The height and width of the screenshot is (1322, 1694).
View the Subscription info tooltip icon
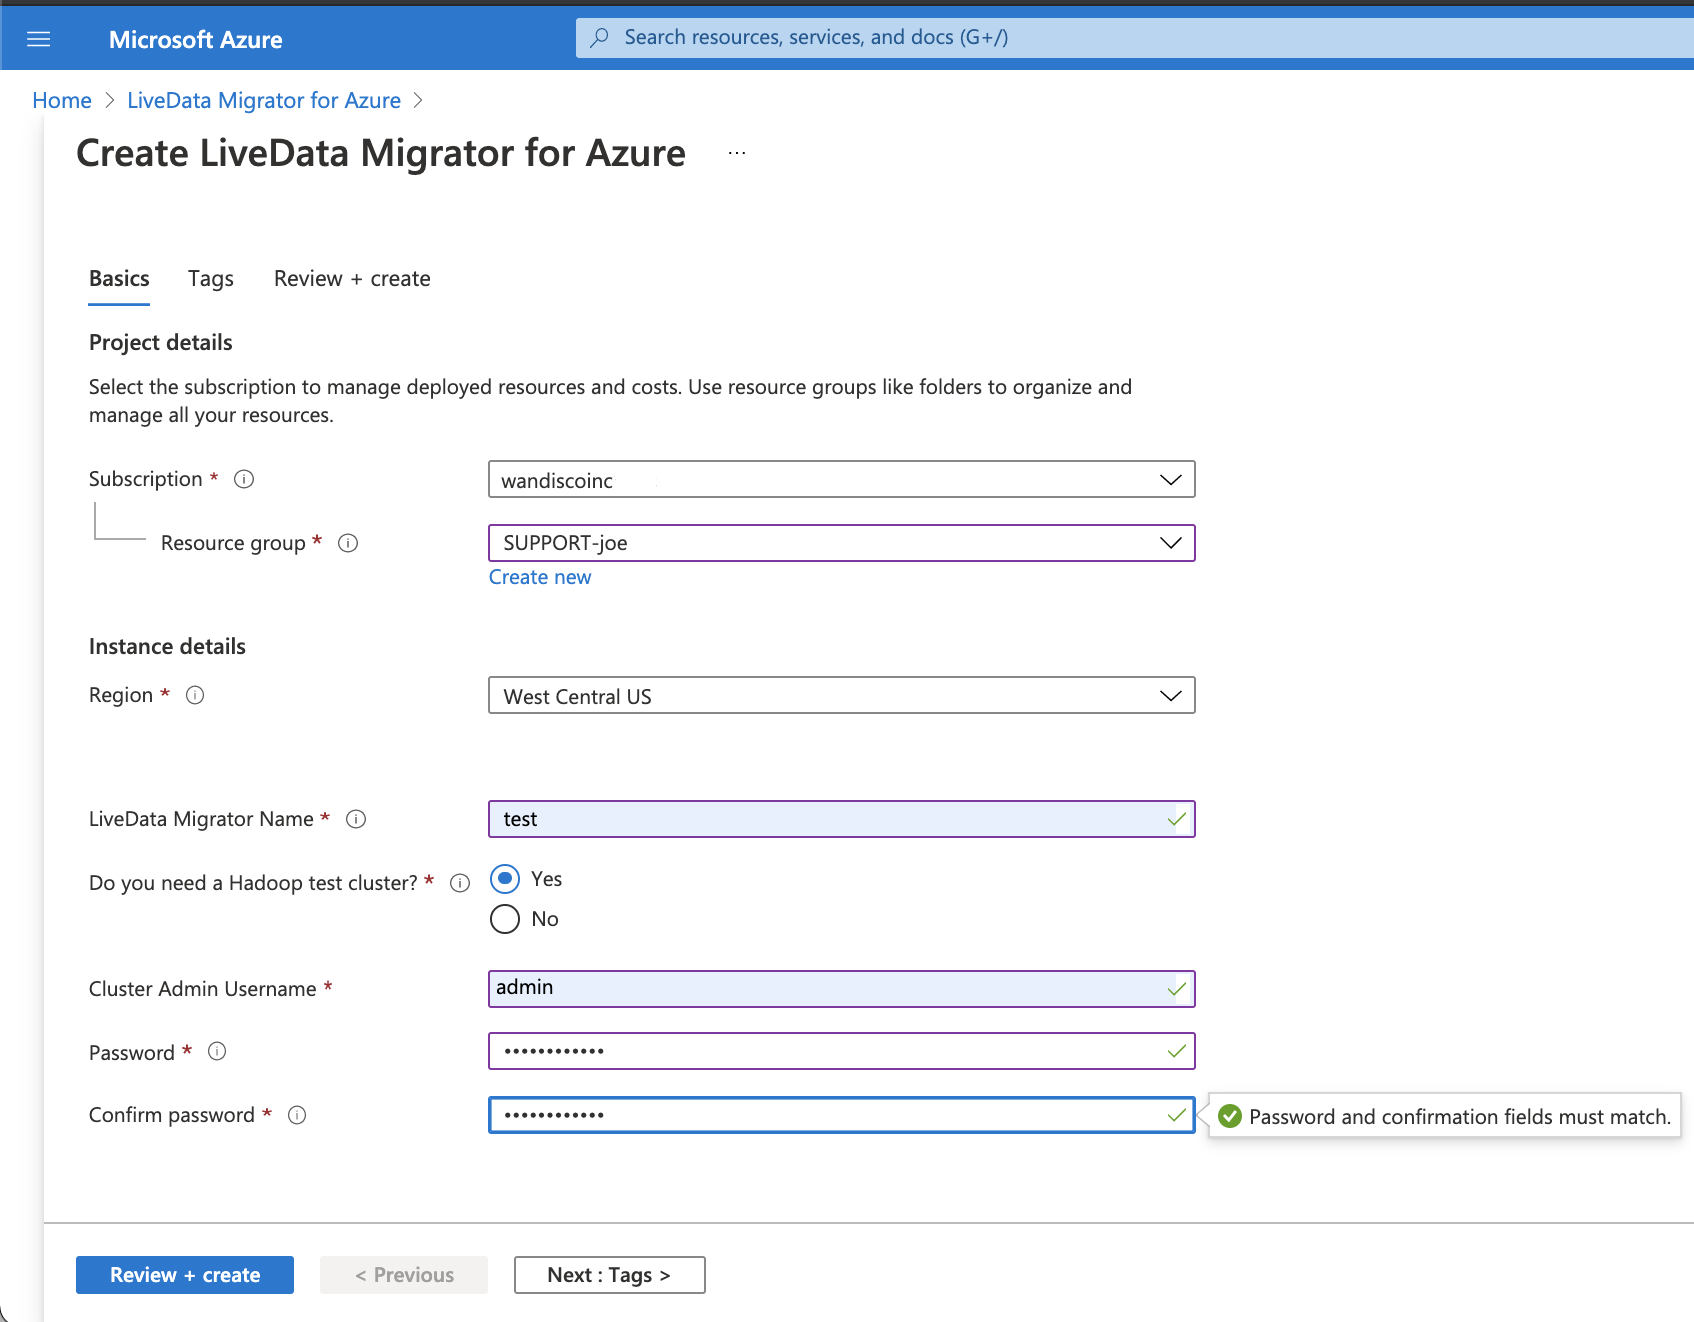(243, 478)
